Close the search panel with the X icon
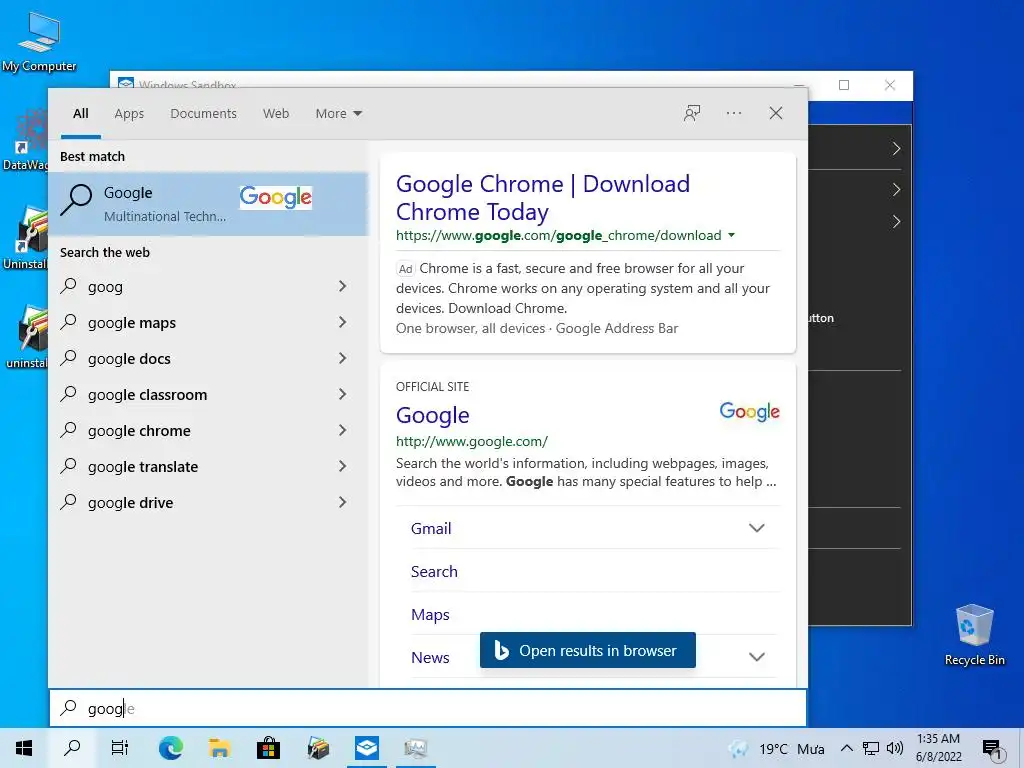This screenshot has width=1024, height=768. [x=775, y=113]
